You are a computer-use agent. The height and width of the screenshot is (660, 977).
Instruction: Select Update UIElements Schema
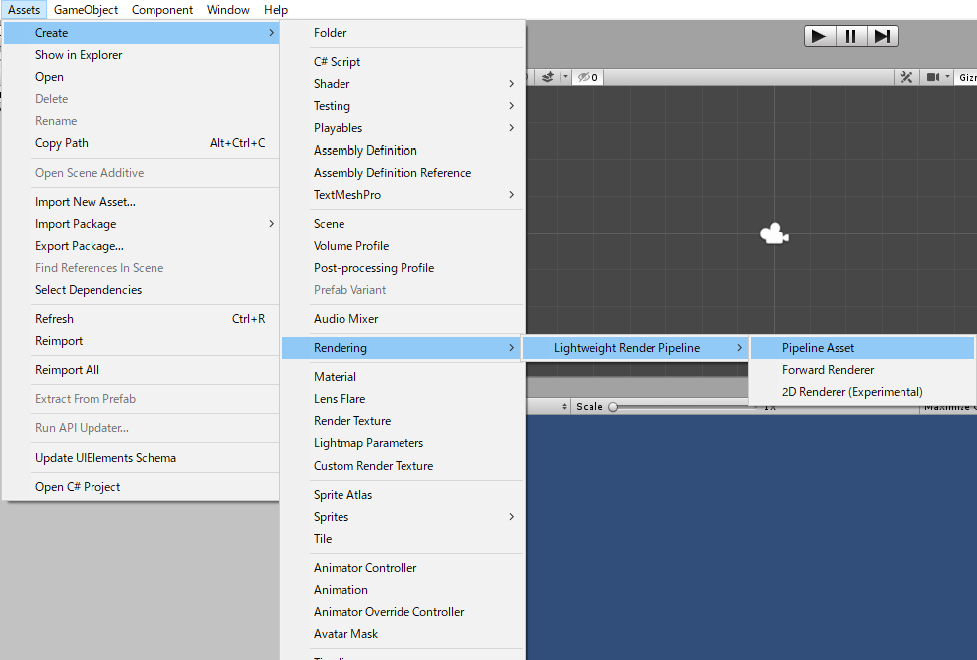pos(141,458)
